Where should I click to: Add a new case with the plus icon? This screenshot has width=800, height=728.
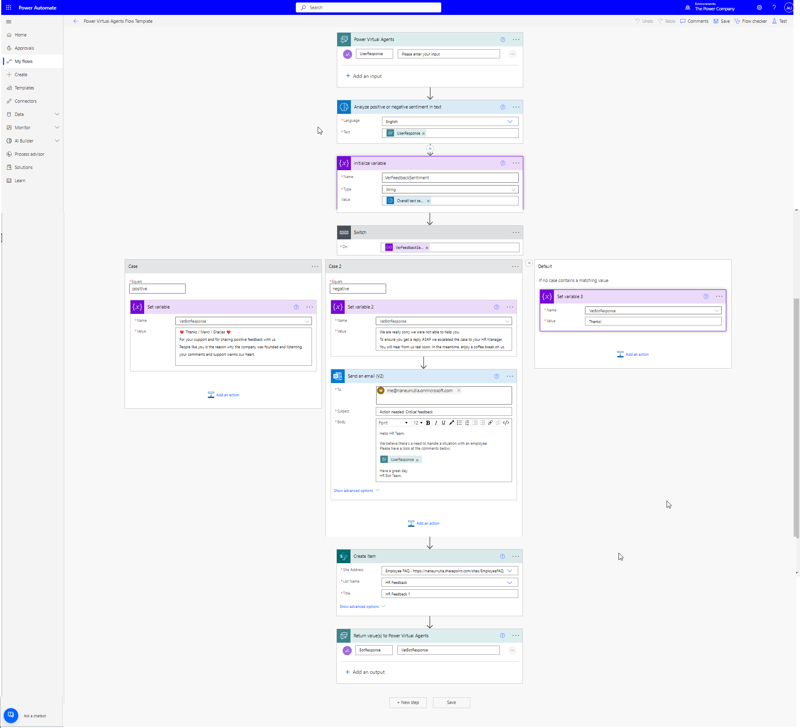[529, 263]
